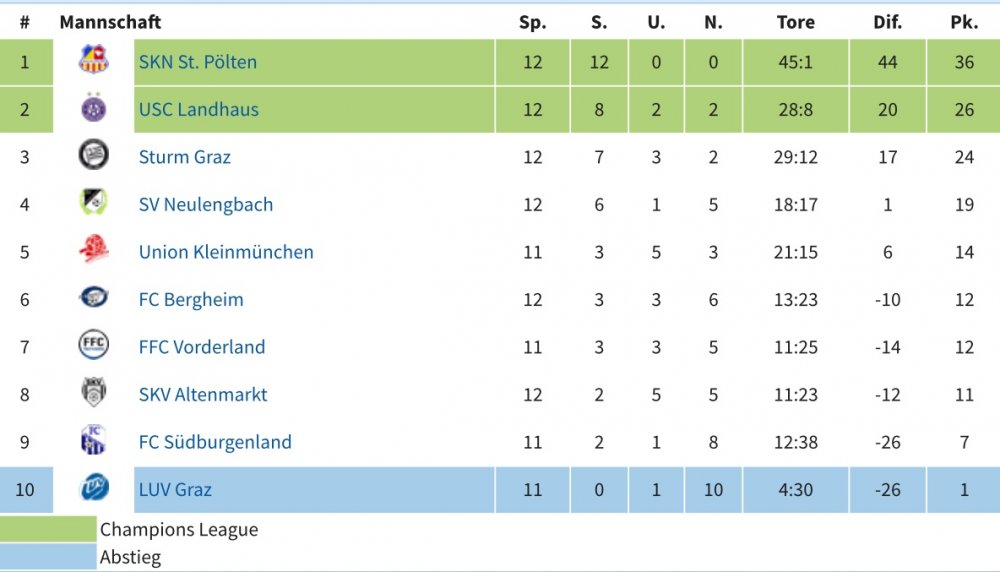1000x572 pixels.
Task: Open the Sturm Graz team logo
Action: pyautogui.click(x=94, y=155)
